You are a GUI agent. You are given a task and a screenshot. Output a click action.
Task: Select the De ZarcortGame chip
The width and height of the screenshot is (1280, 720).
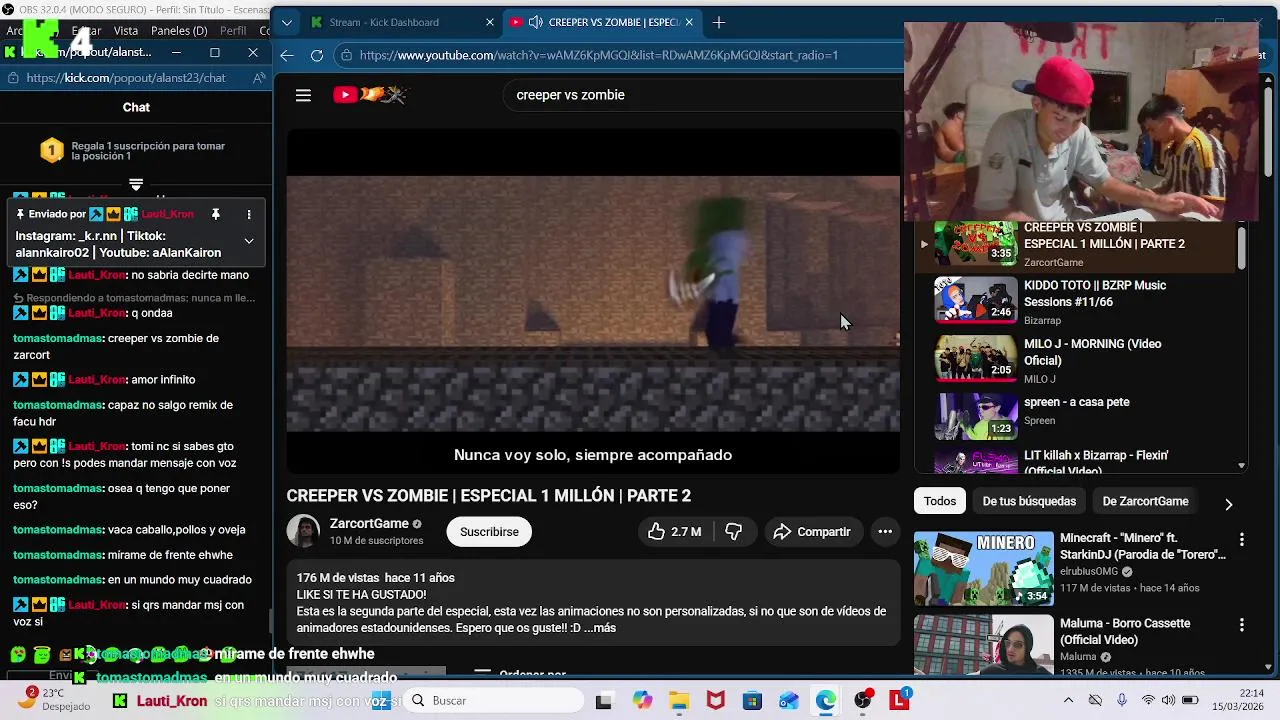pyautogui.click(x=1145, y=501)
